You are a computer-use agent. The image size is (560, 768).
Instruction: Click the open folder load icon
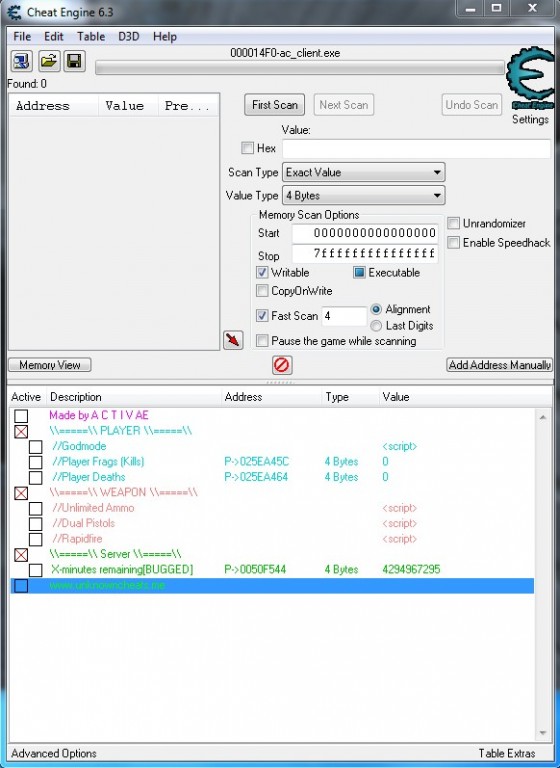tap(48, 61)
